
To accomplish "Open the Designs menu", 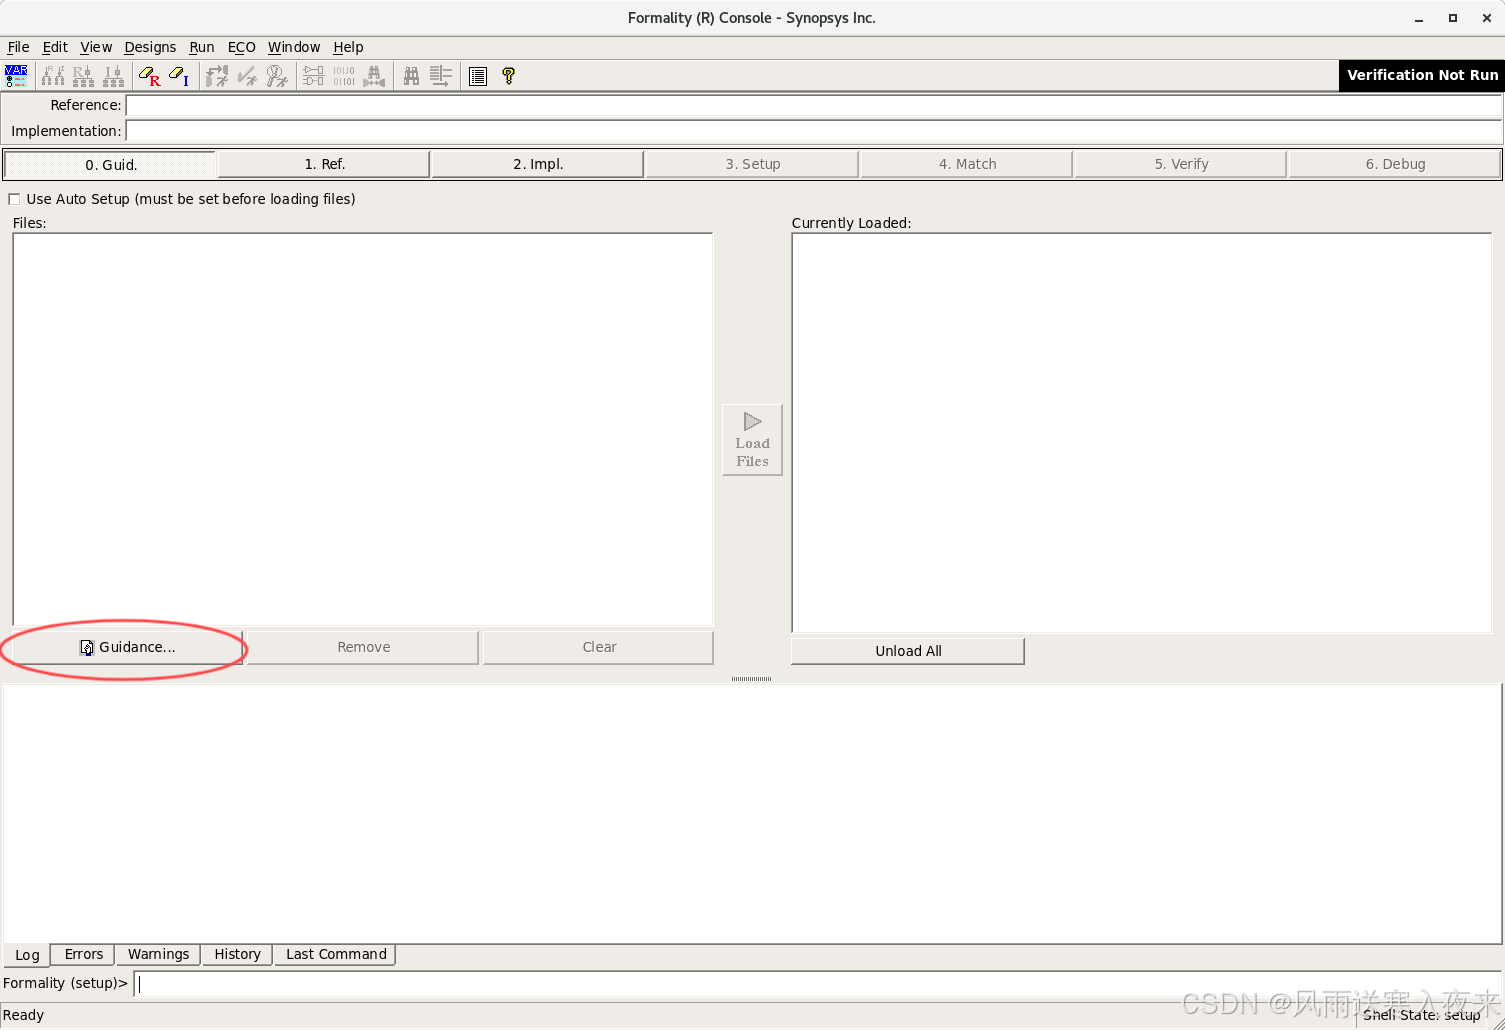I will click(x=150, y=47).
